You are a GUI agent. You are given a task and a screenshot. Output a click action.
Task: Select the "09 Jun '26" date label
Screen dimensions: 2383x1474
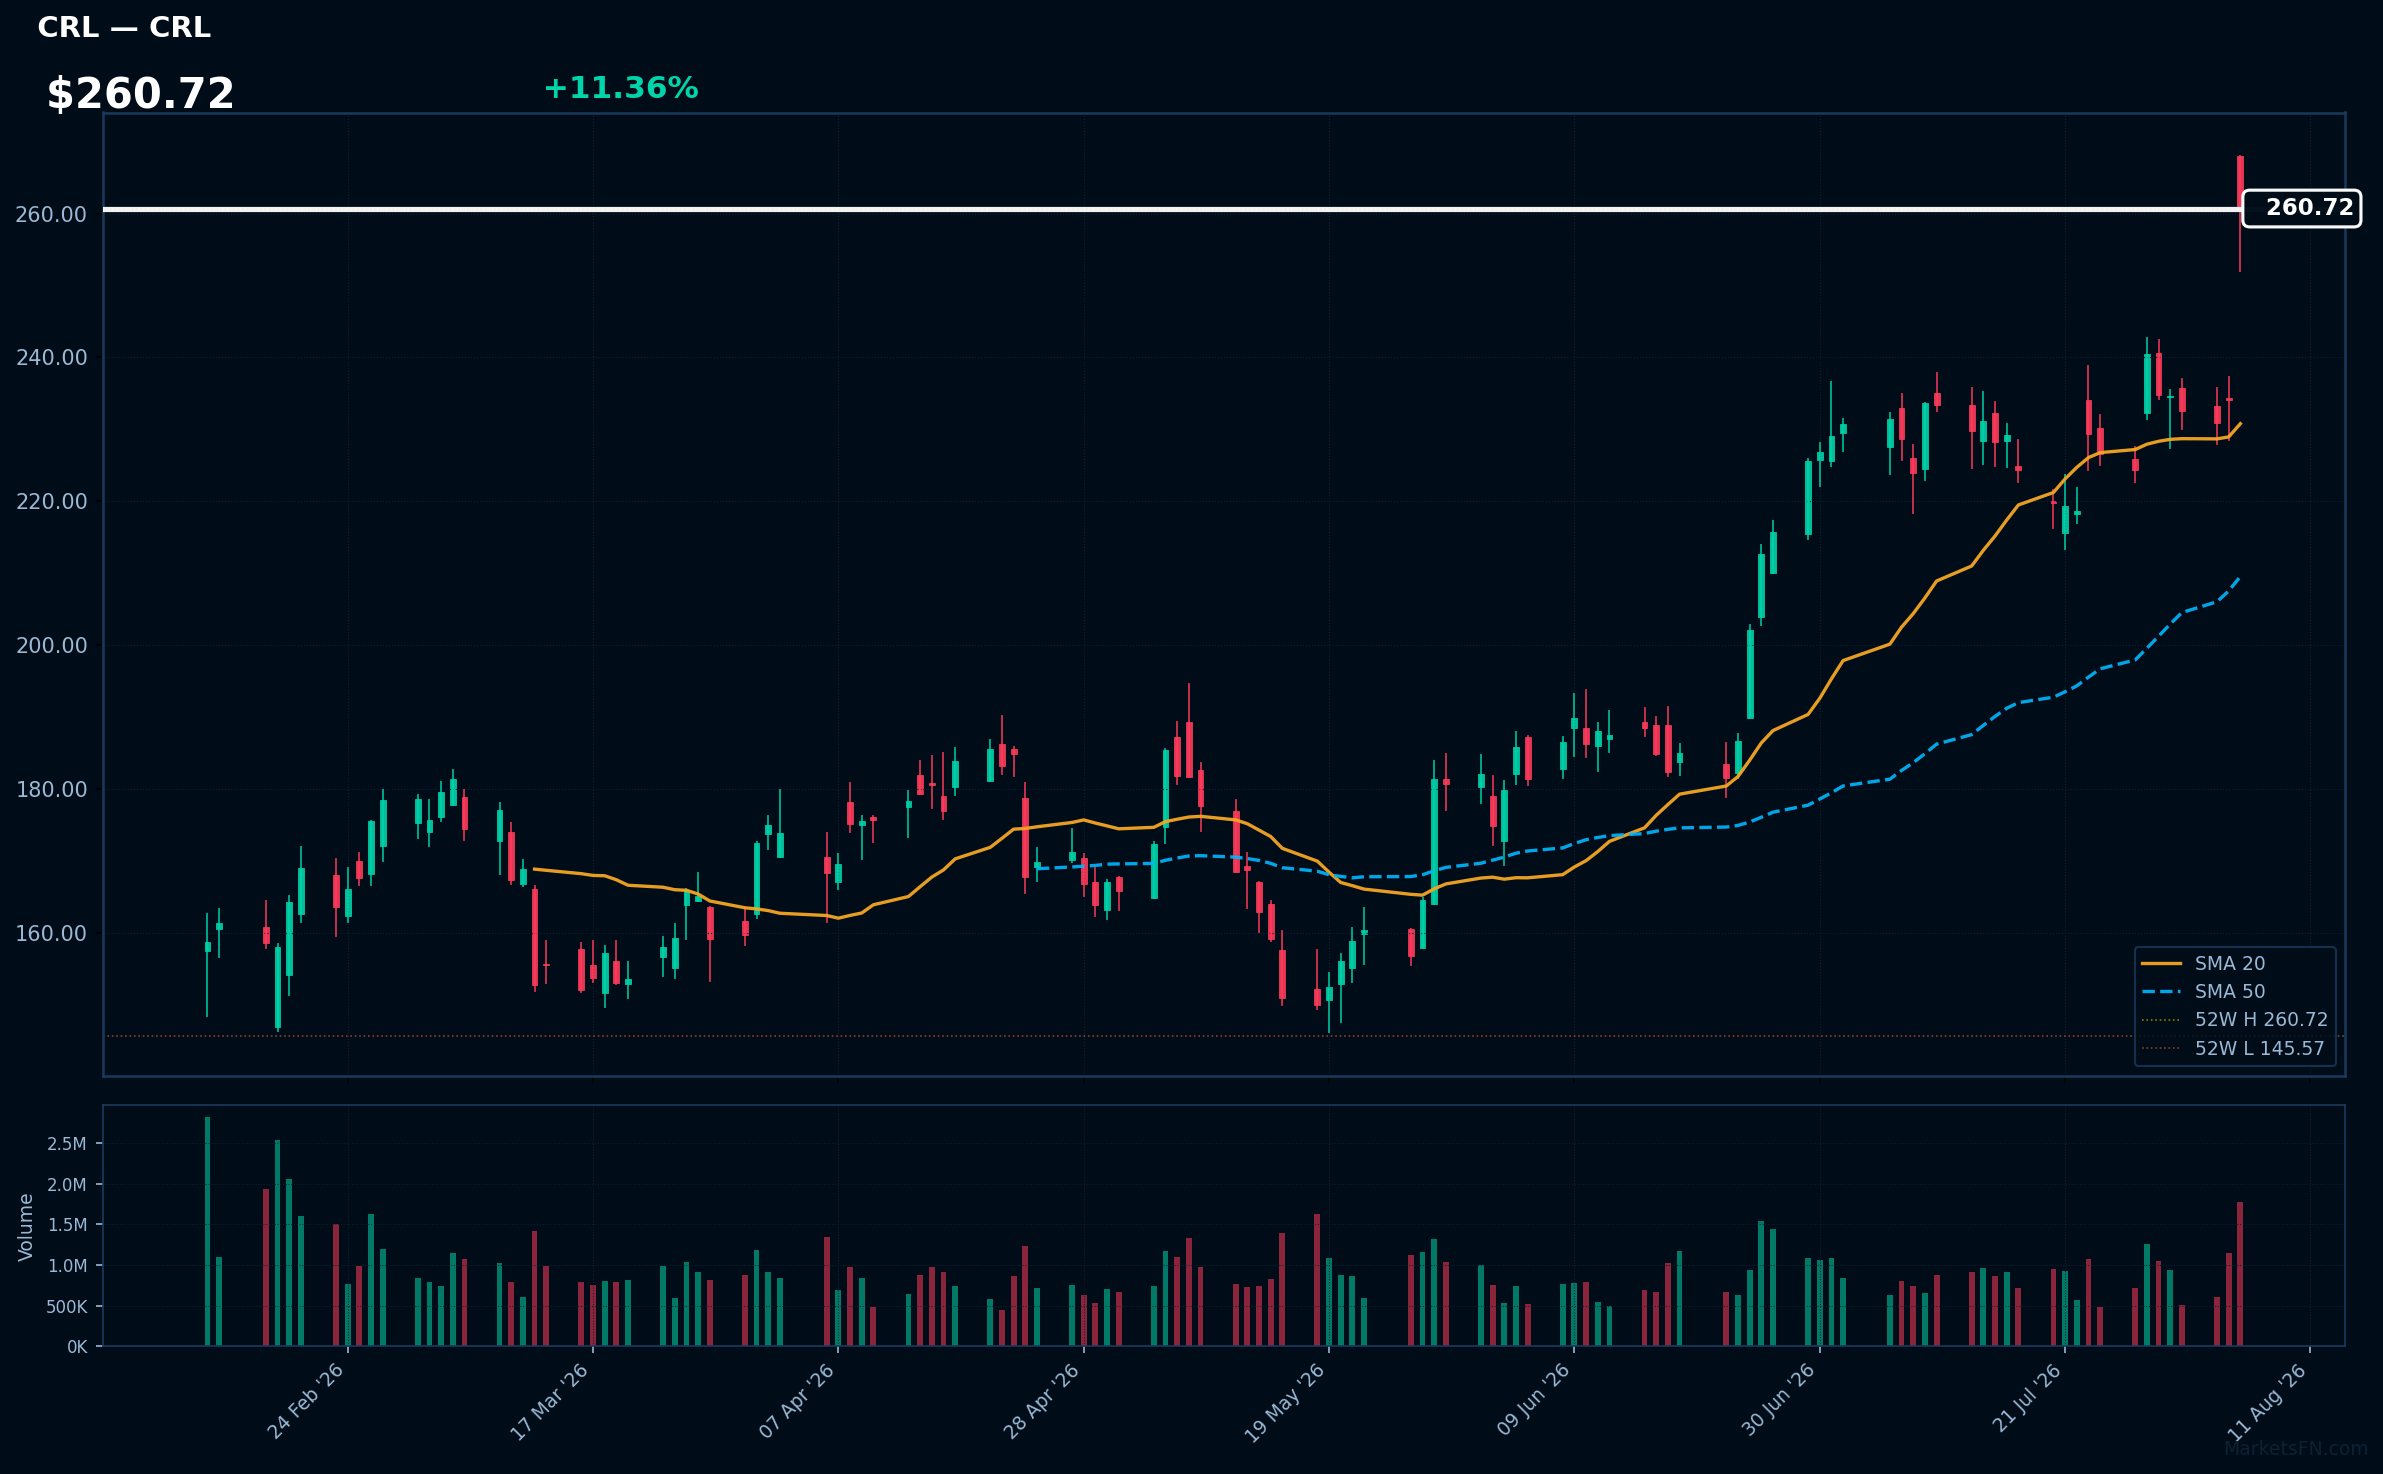click(x=1532, y=1400)
